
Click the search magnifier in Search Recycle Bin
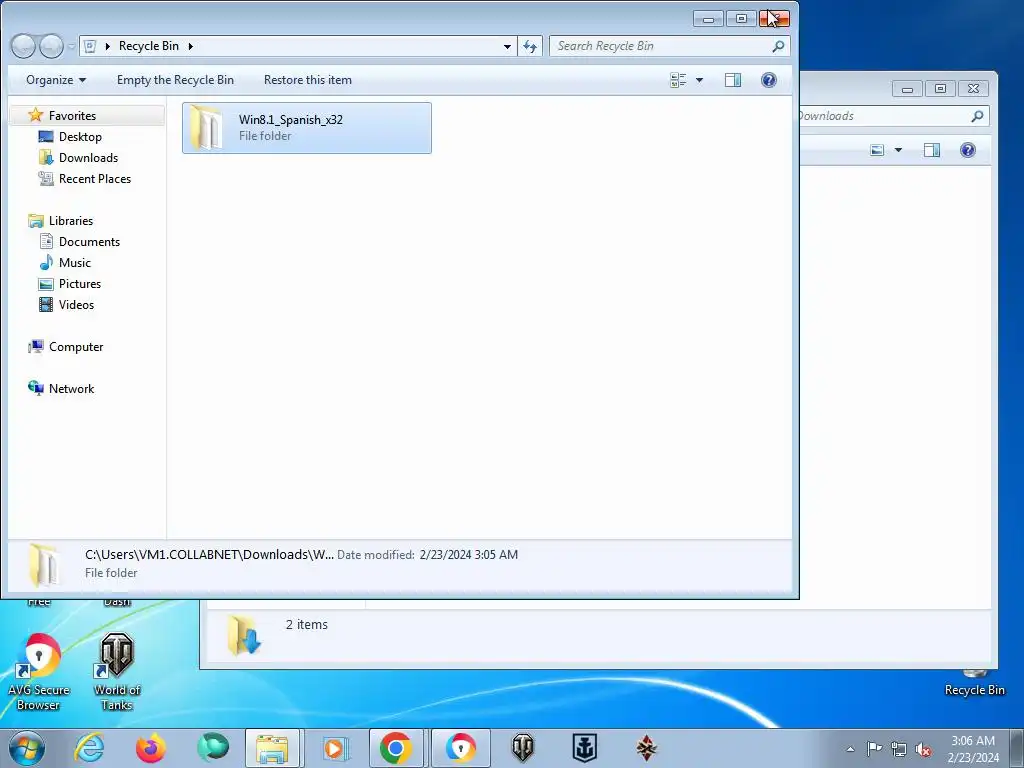pyautogui.click(x=778, y=46)
